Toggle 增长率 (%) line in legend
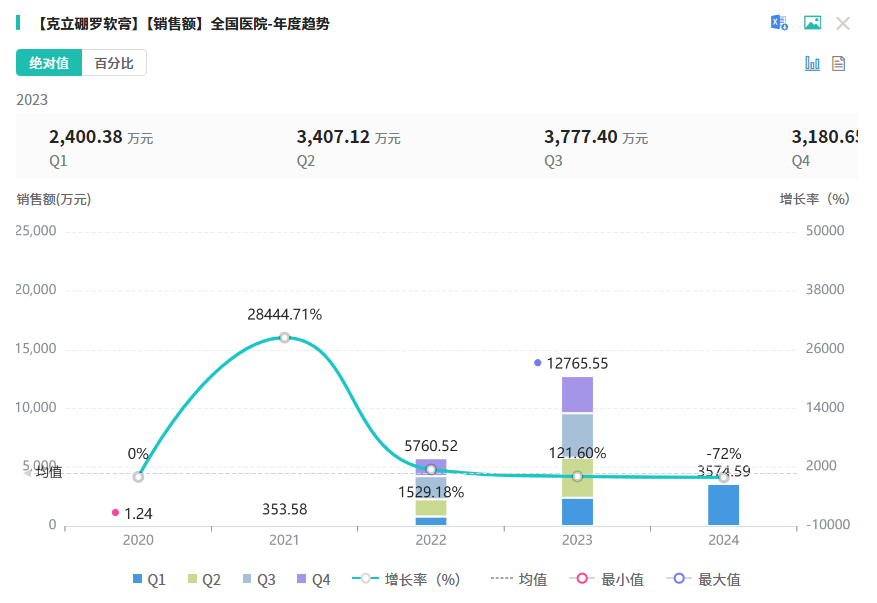 (406, 580)
